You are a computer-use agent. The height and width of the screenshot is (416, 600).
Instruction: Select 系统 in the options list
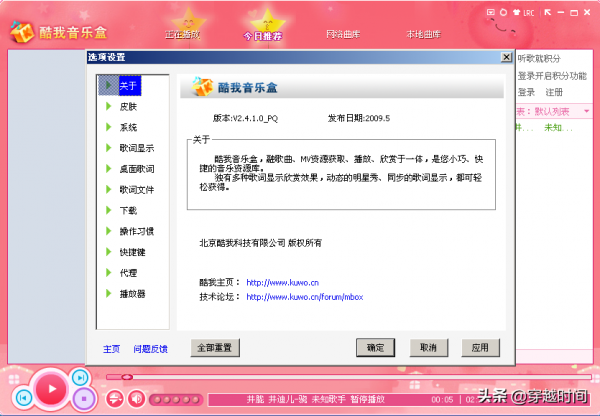pyautogui.click(x=128, y=127)
